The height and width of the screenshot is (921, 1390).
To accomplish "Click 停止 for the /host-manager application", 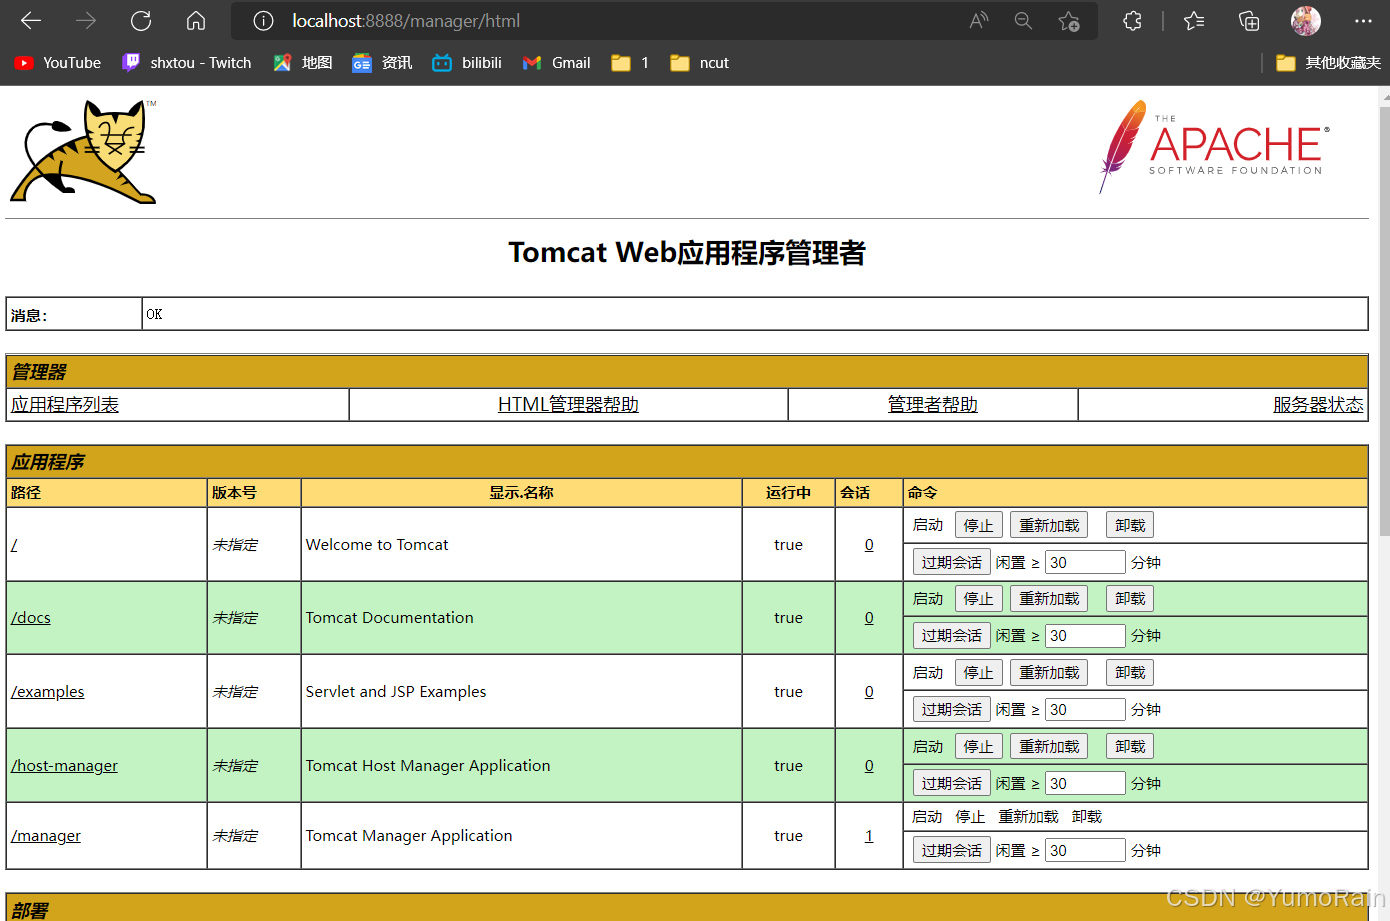I will click(x=979, y=747).
